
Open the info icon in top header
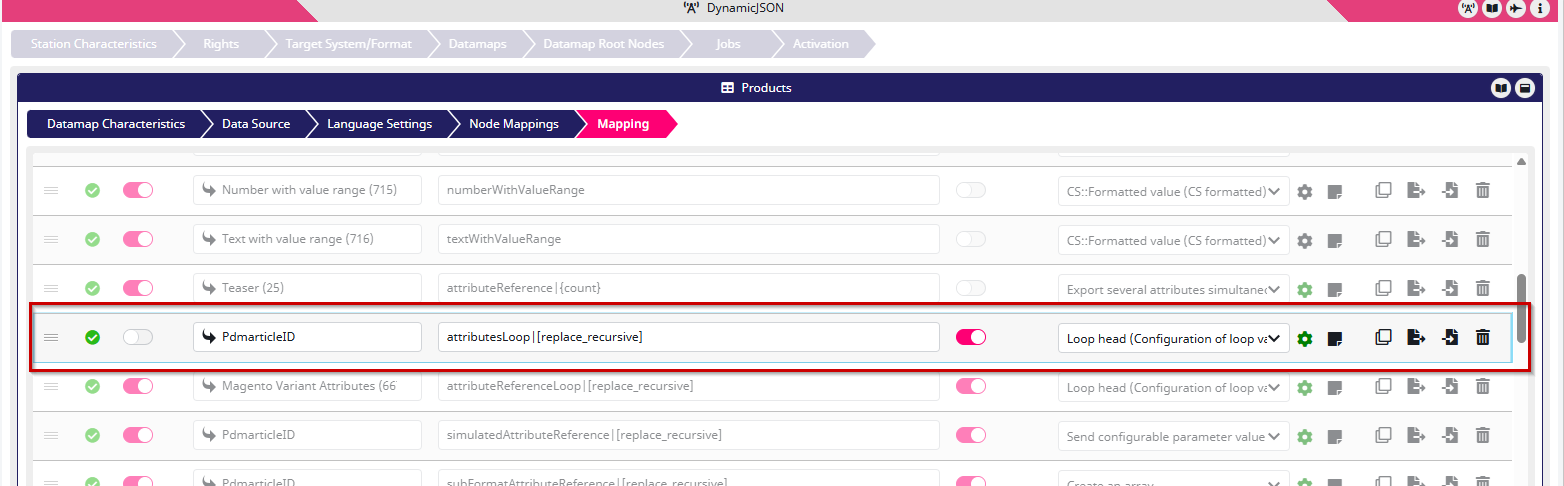click(1540, 9)
